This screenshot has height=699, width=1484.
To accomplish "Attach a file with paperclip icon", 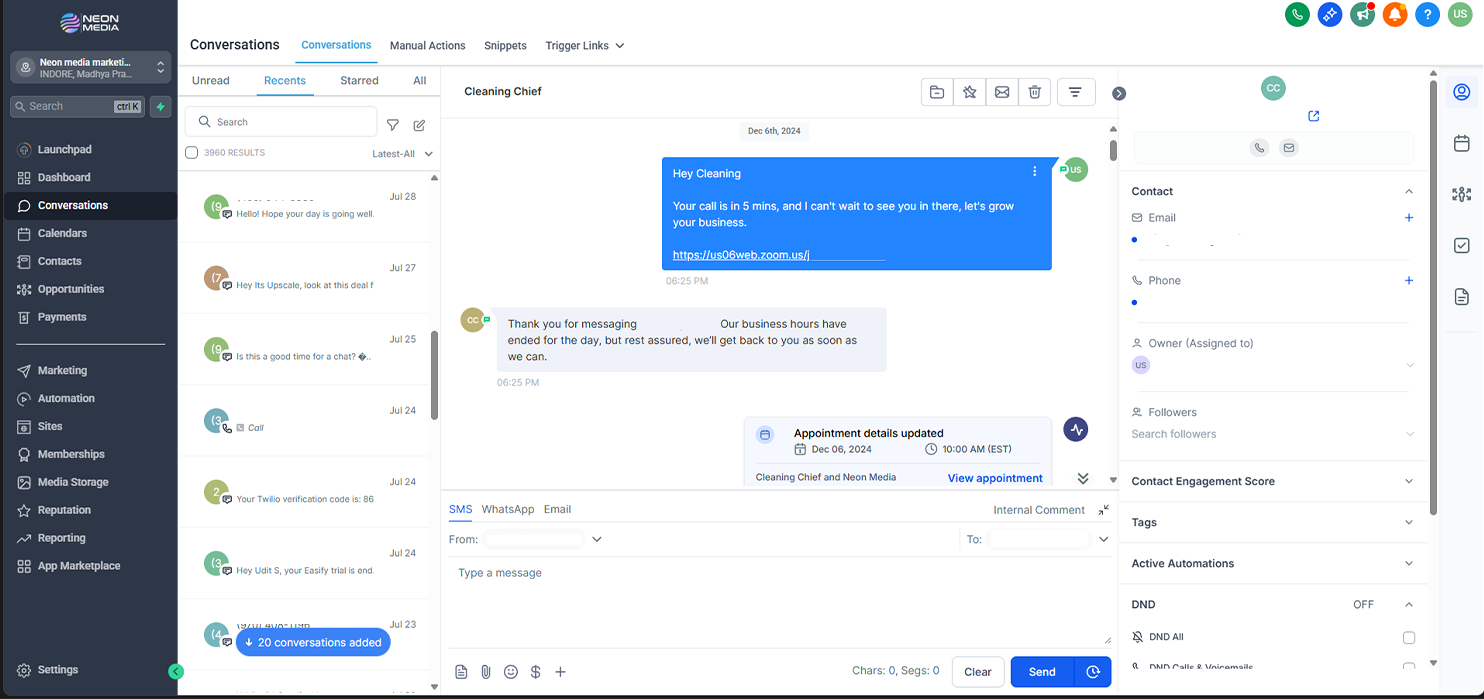I will [x=486, y=672].
